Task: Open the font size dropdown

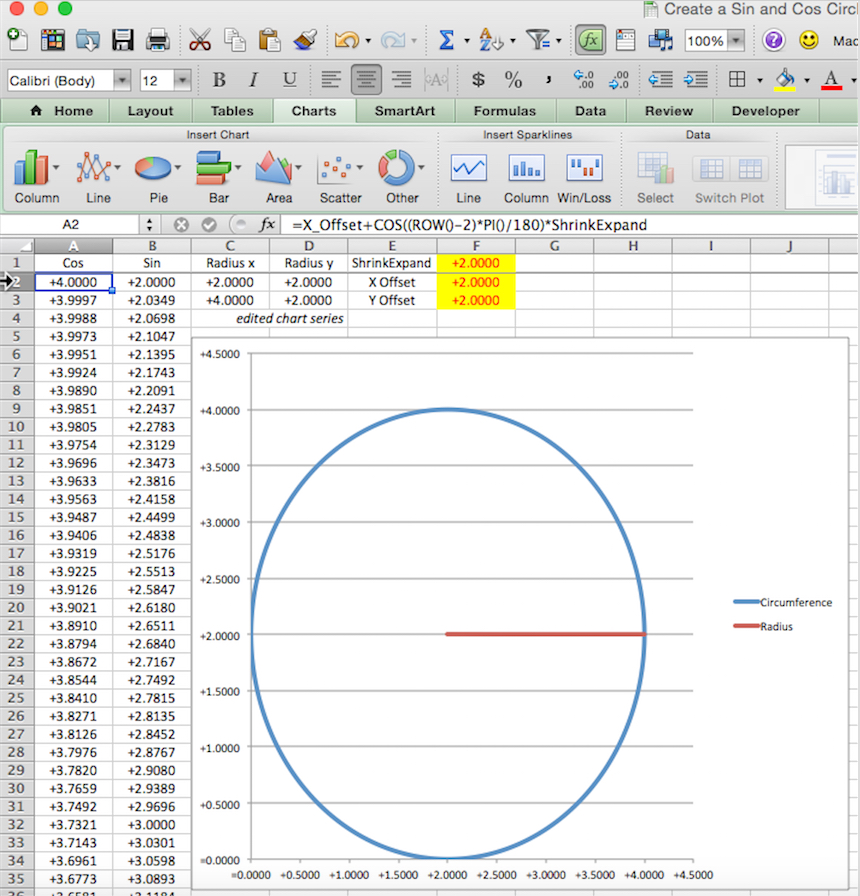Action: click(182, 81)
